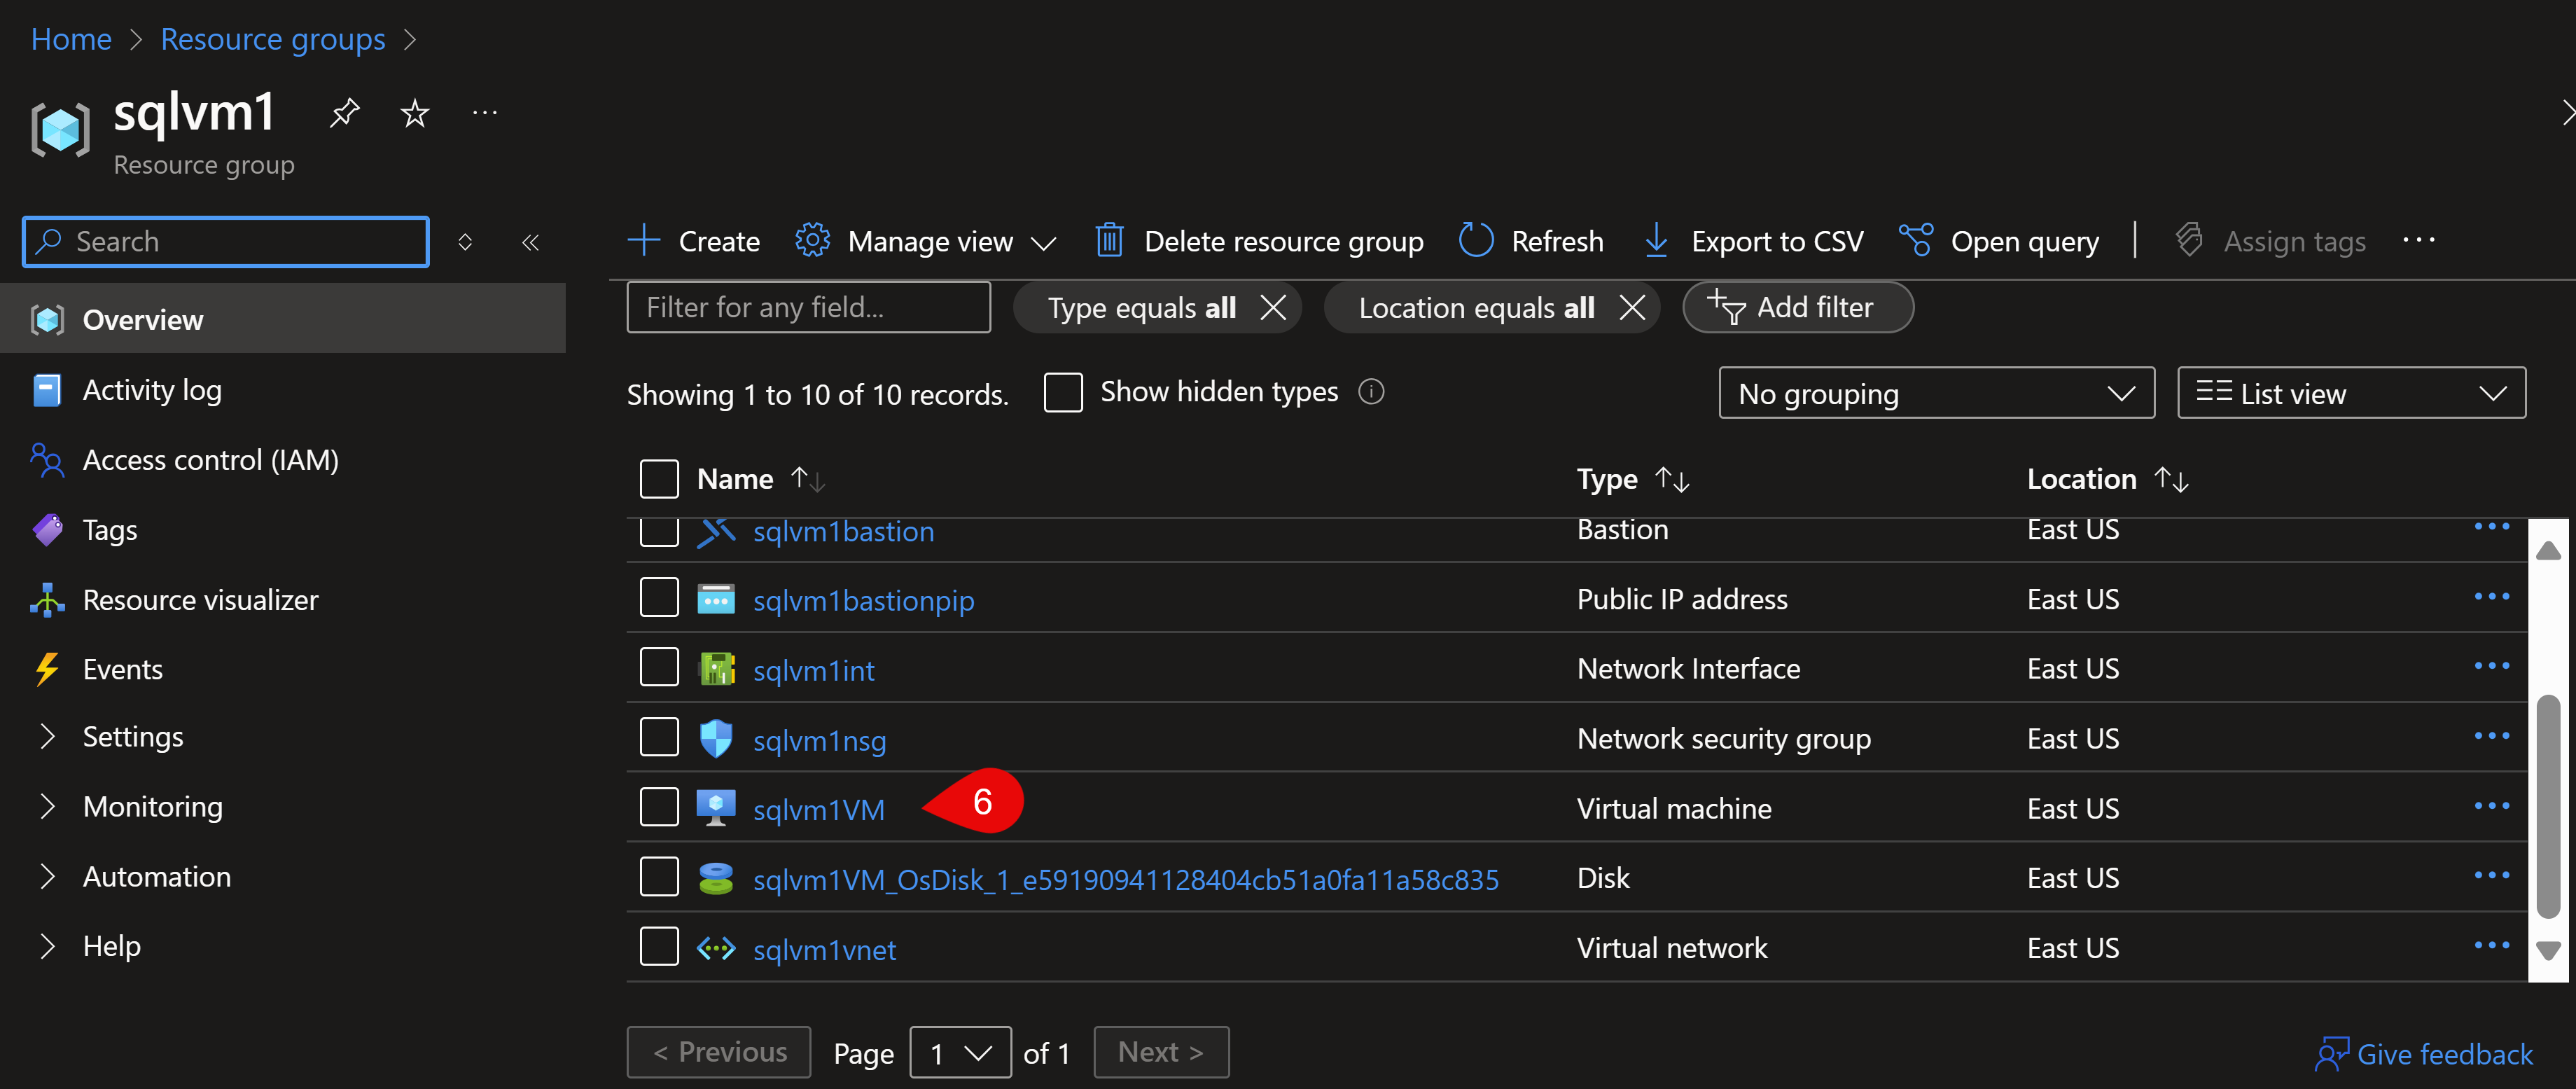Open the sqlvm1vnet resource link

[x=824, y=949]
